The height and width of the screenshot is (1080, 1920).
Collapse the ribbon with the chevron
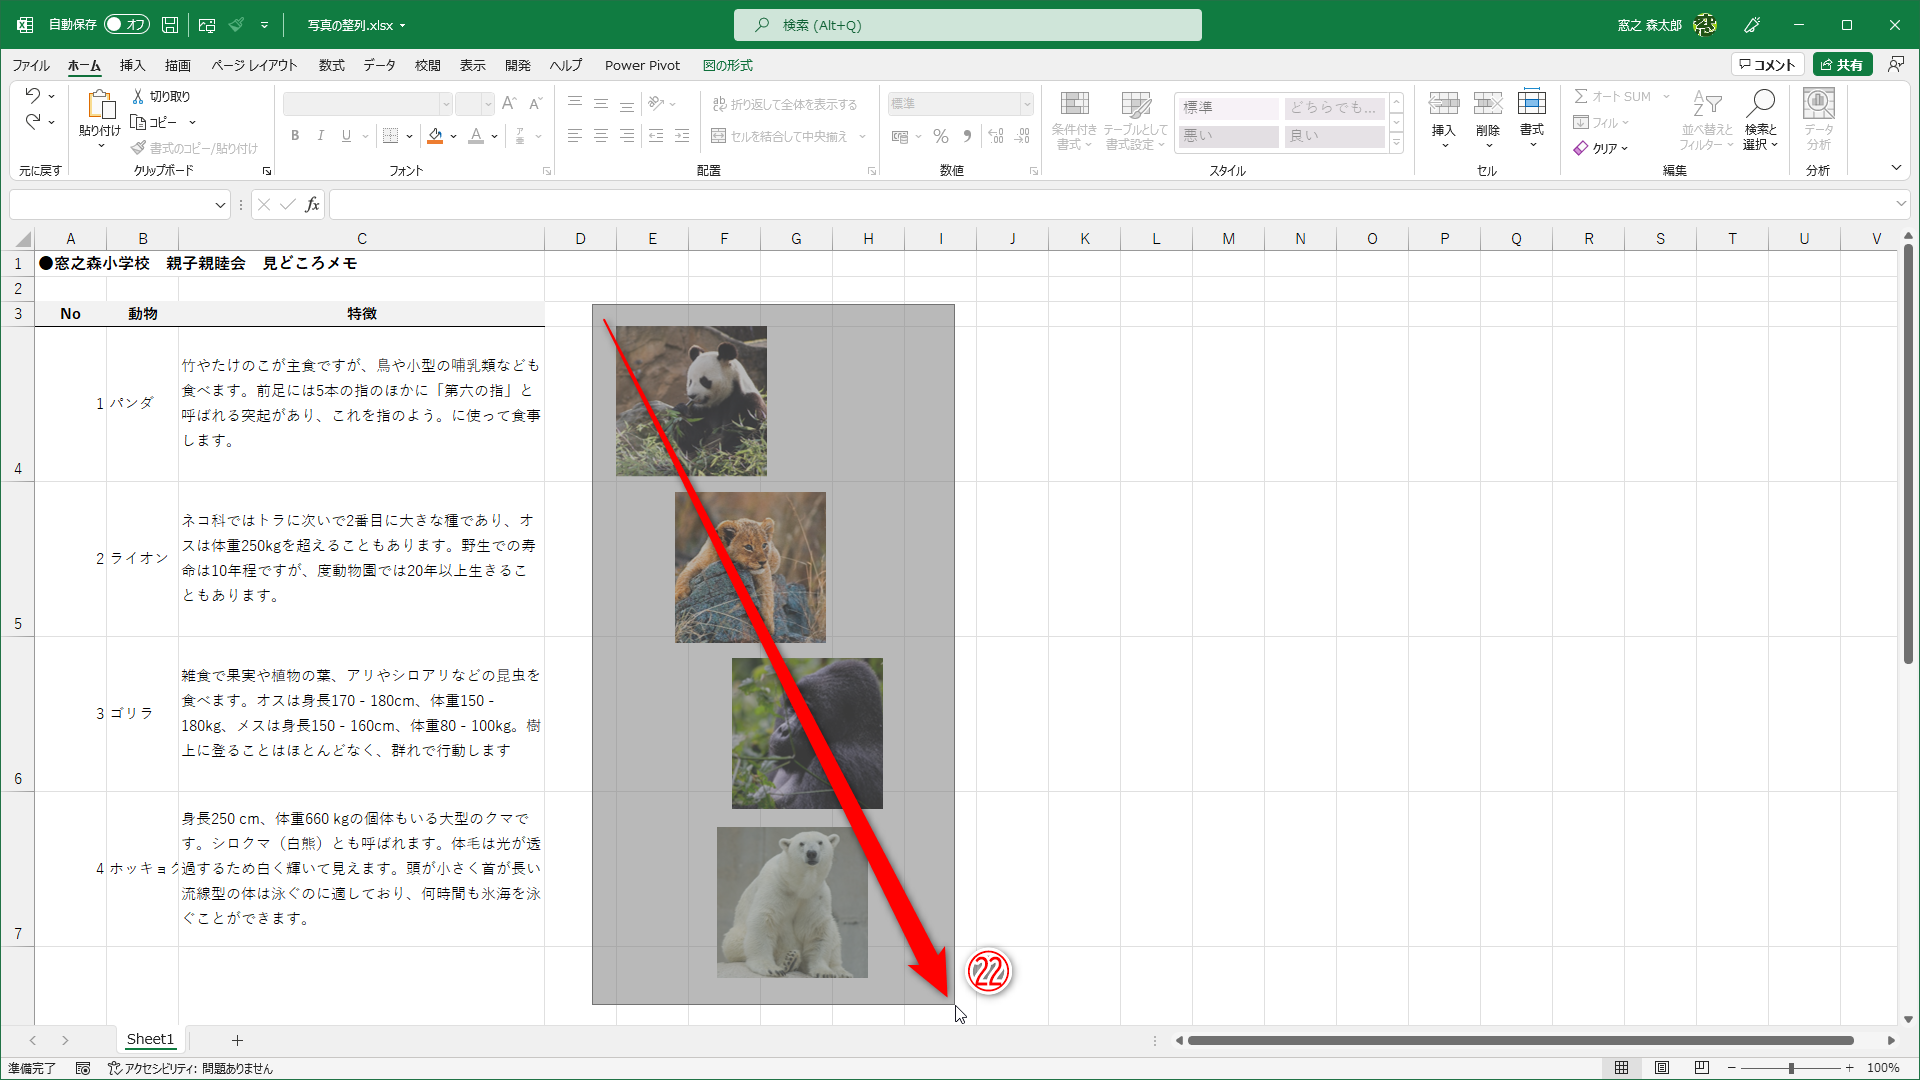pos(1896,168)
